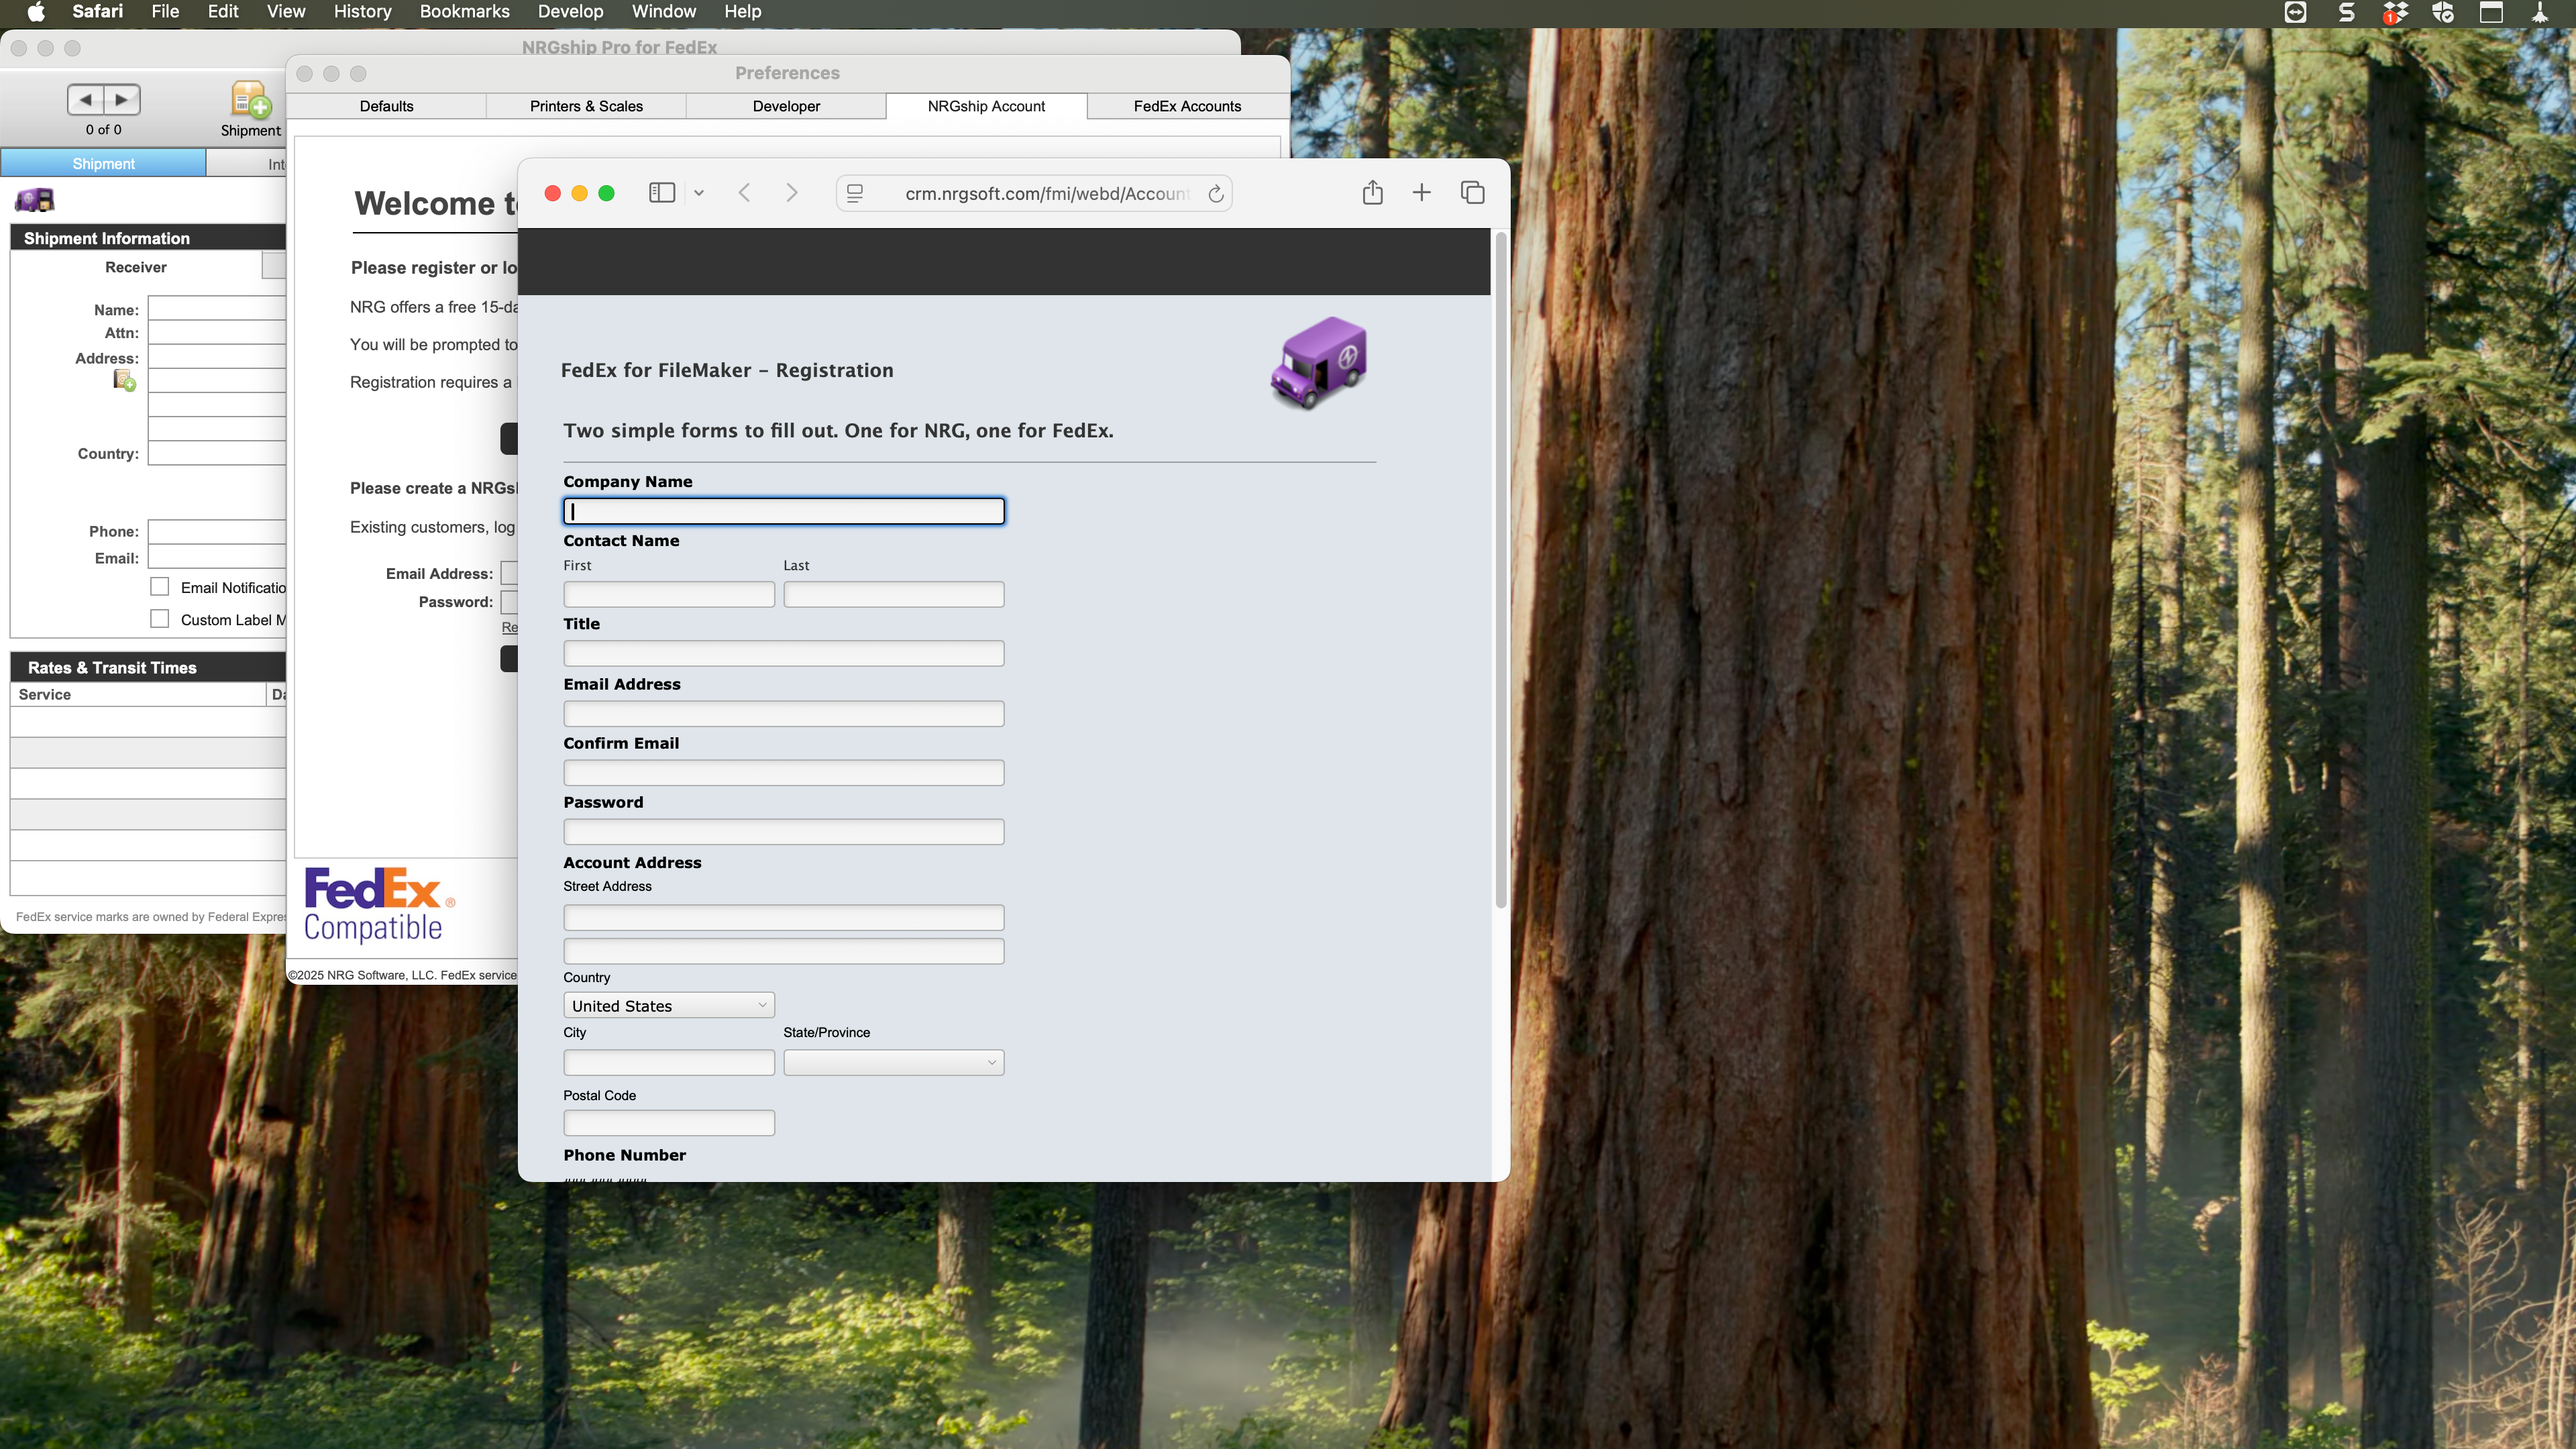Click the Email Address field on registration form

pyautogui.click(x=784, y=713)
